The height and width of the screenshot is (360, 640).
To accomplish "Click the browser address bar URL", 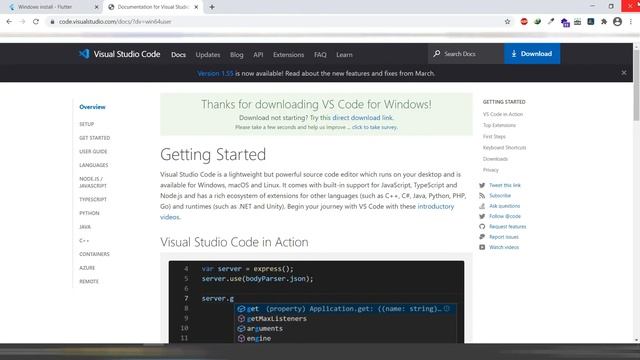I will coord(115,22).
